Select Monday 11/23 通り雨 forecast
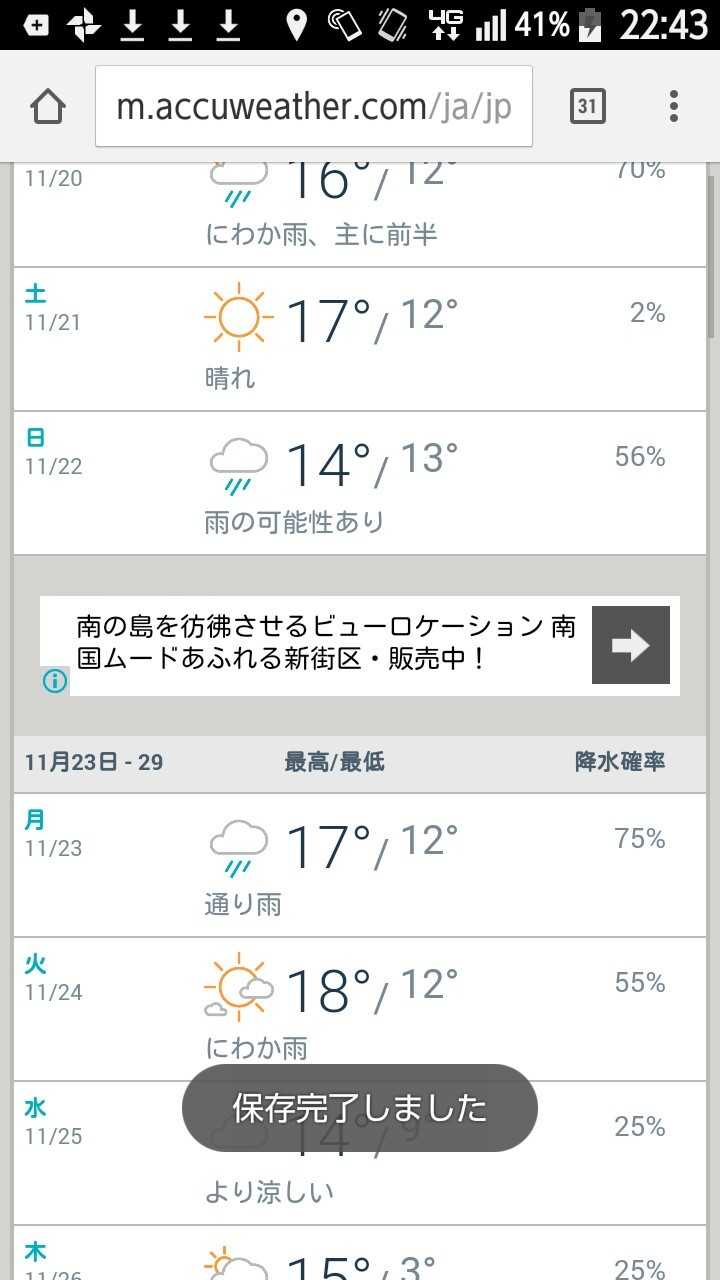The height and width of the screenshot is (1280, 720). (360, 866)
